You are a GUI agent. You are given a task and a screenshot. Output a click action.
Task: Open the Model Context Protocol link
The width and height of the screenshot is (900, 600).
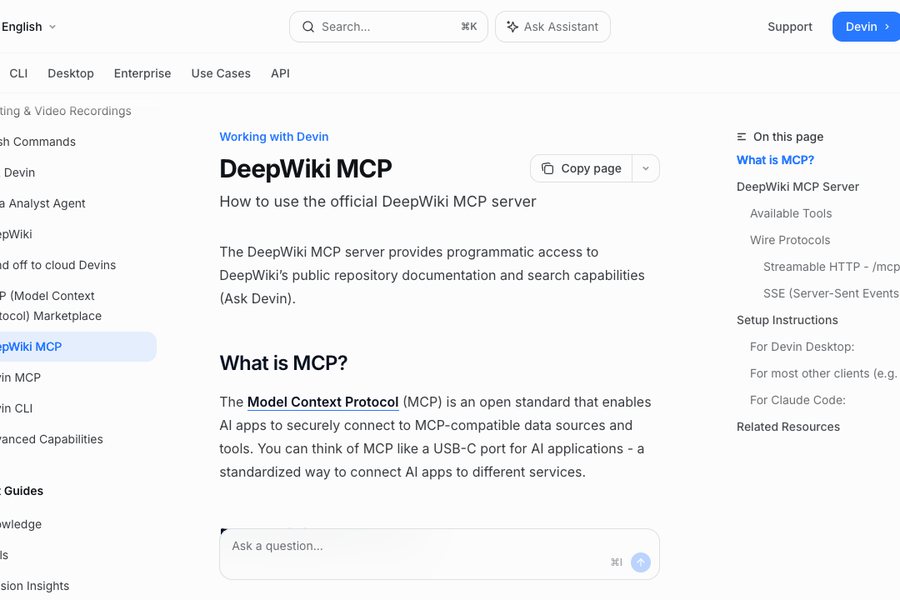323,402
